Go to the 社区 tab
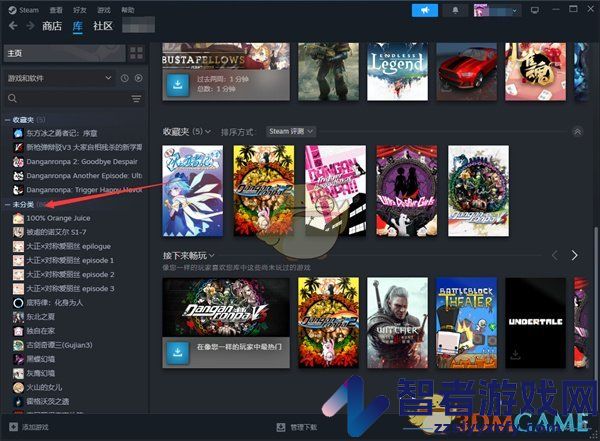 tap(103, 26)
